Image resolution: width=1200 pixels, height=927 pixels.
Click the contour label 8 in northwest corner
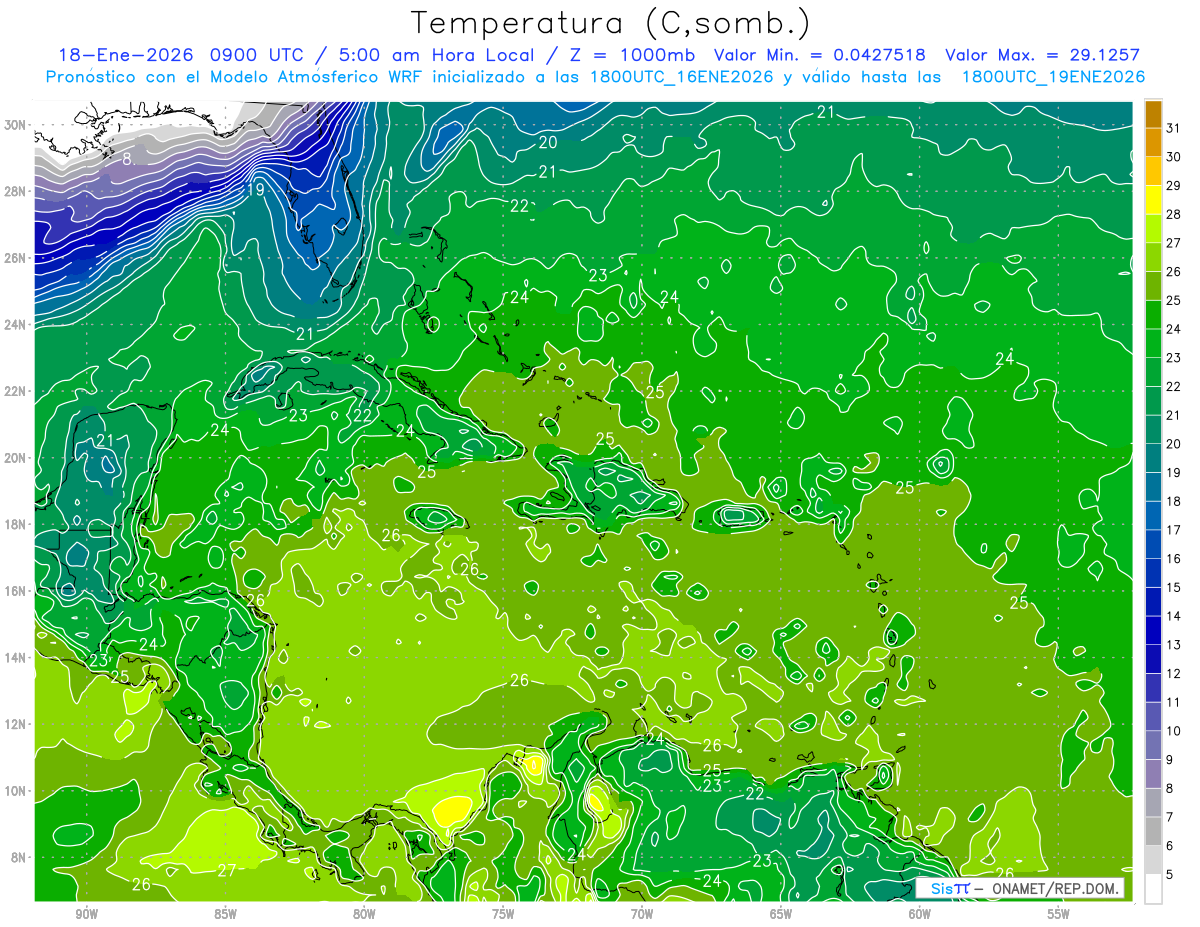click(127, 160)
